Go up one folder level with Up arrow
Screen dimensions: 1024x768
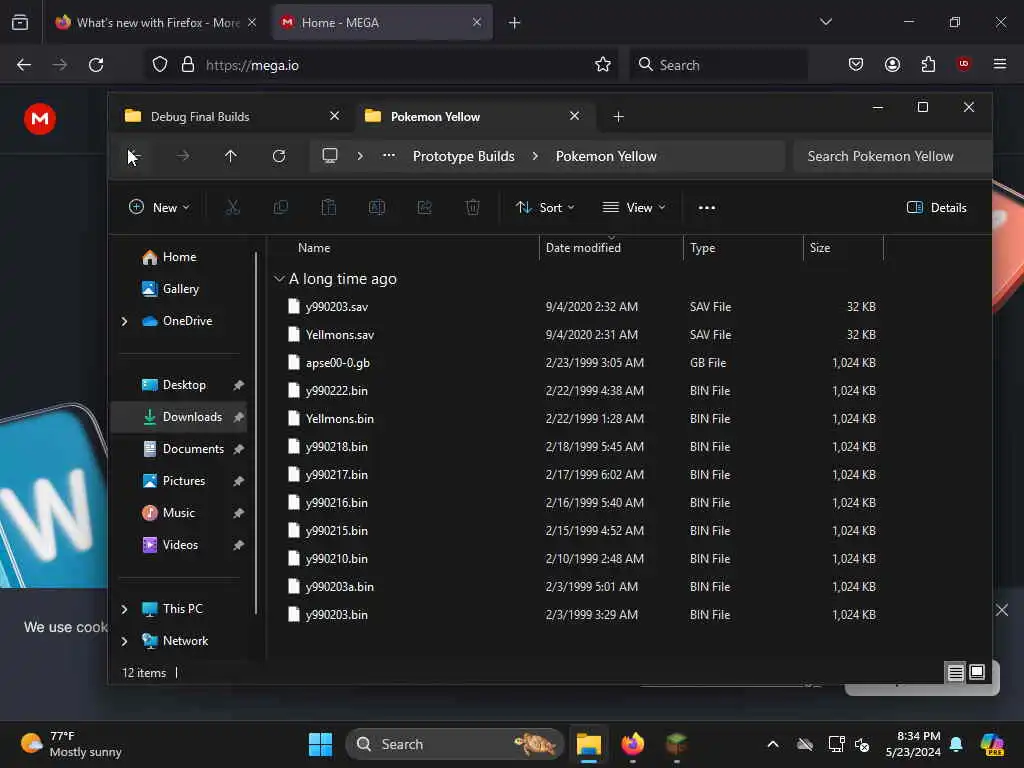[x=231, y=156]
